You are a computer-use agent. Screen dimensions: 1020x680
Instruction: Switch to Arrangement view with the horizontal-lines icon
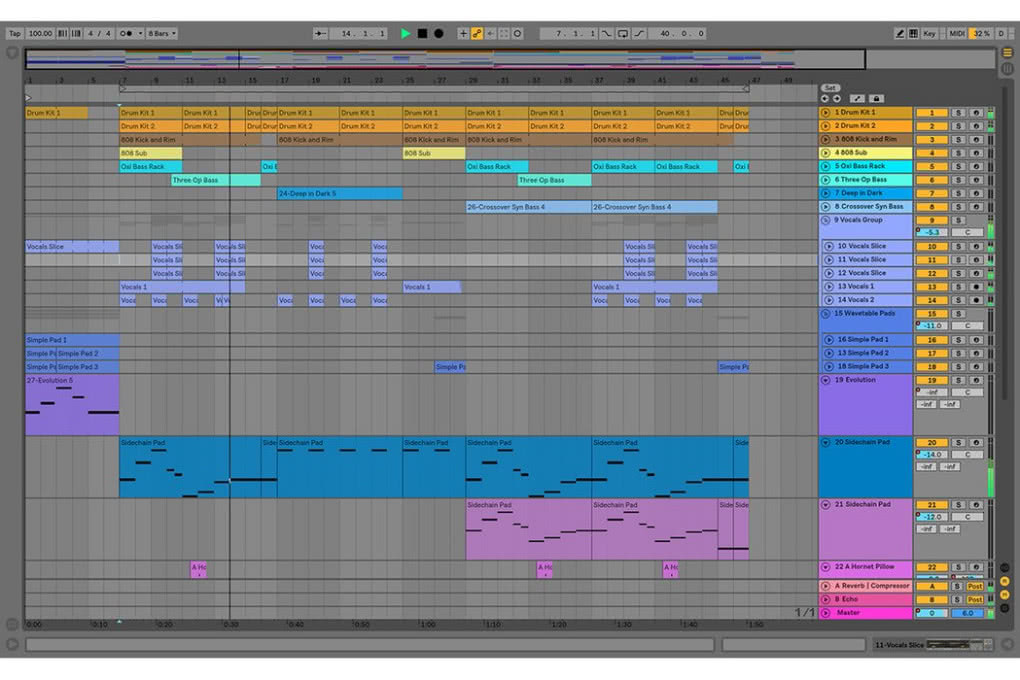pos(1007,53)
